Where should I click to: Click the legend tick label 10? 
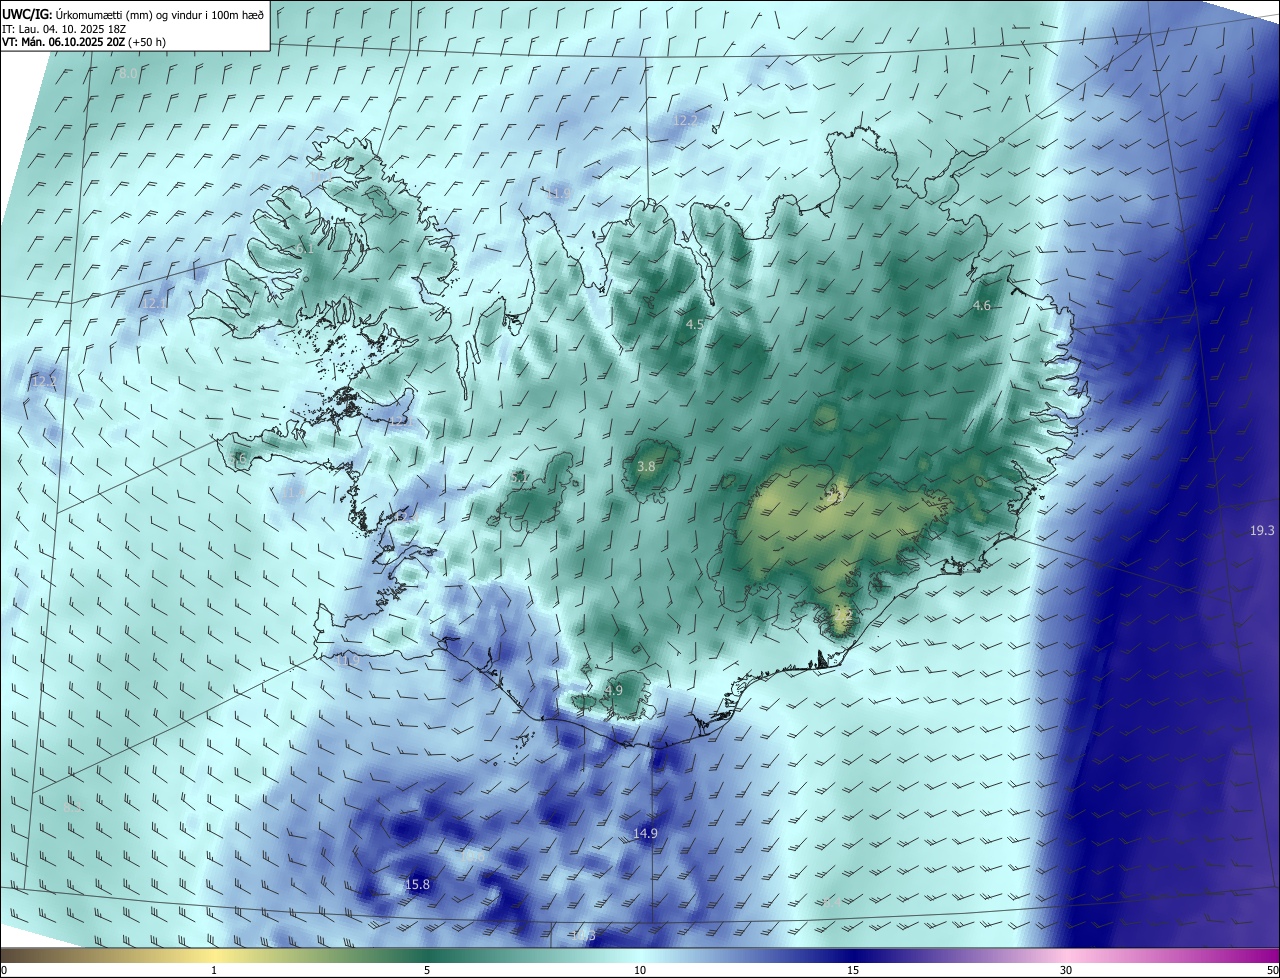[x=640, y=970]
